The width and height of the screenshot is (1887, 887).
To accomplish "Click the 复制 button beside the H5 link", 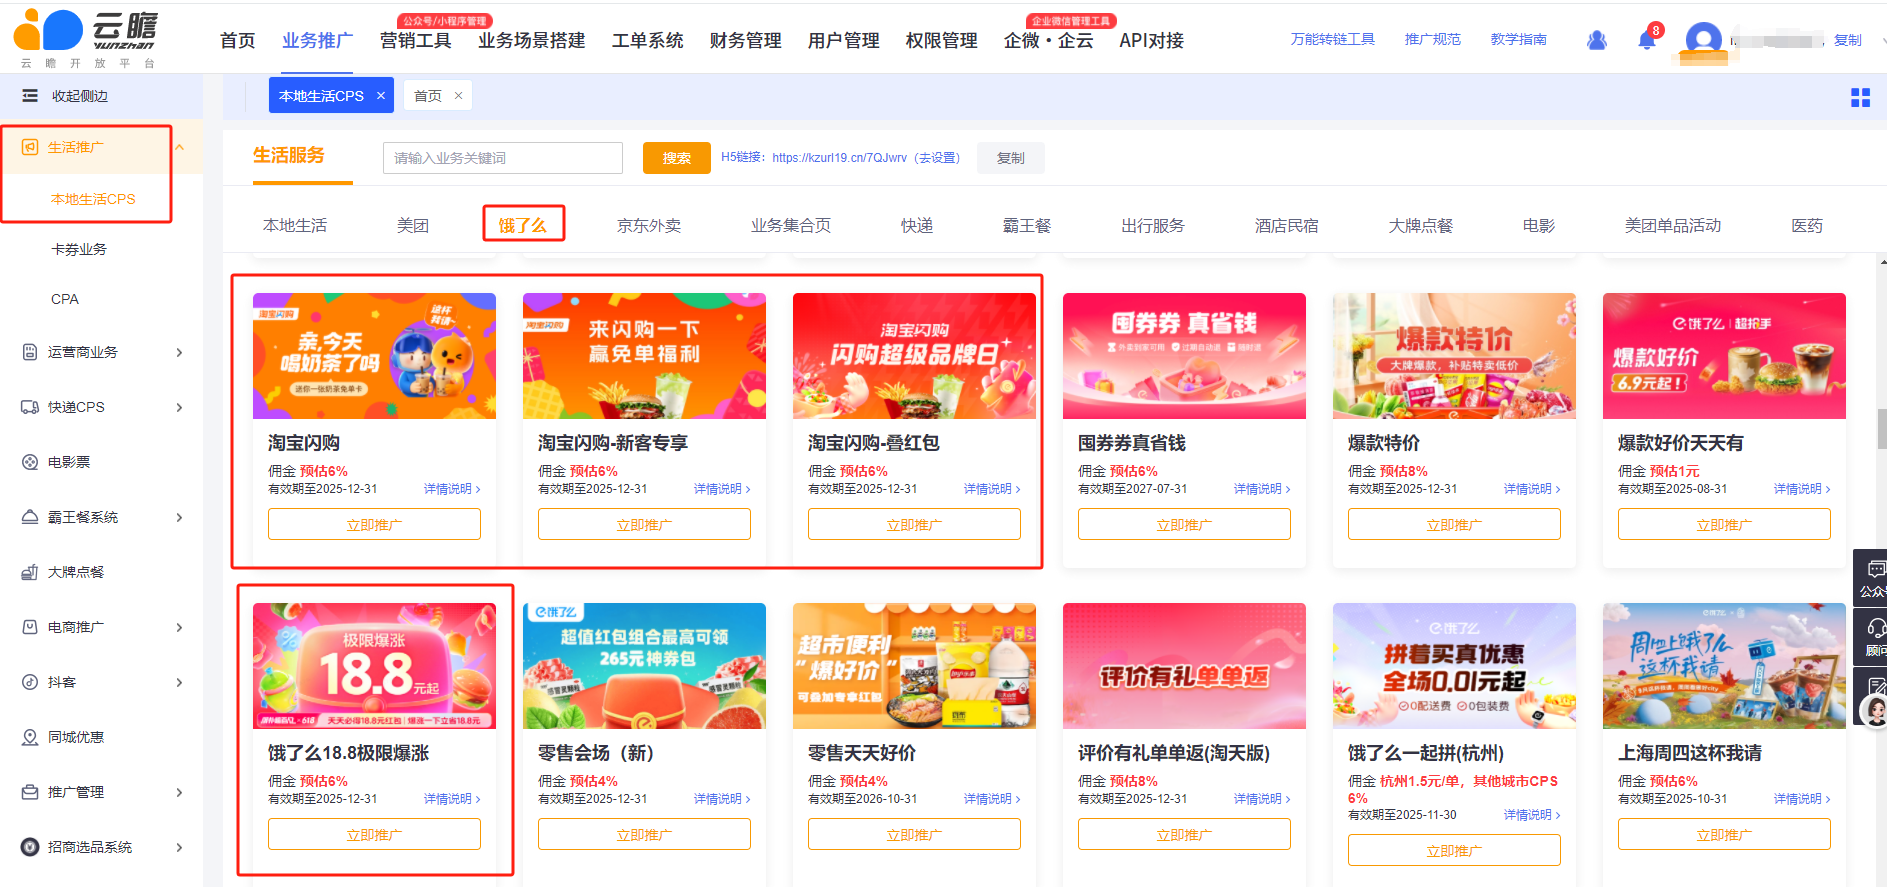I will tap(1011, 158).
